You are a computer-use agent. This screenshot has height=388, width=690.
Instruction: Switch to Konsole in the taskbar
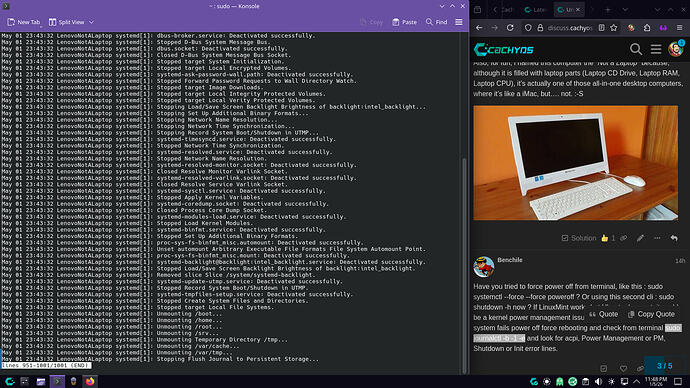[57, 381]
